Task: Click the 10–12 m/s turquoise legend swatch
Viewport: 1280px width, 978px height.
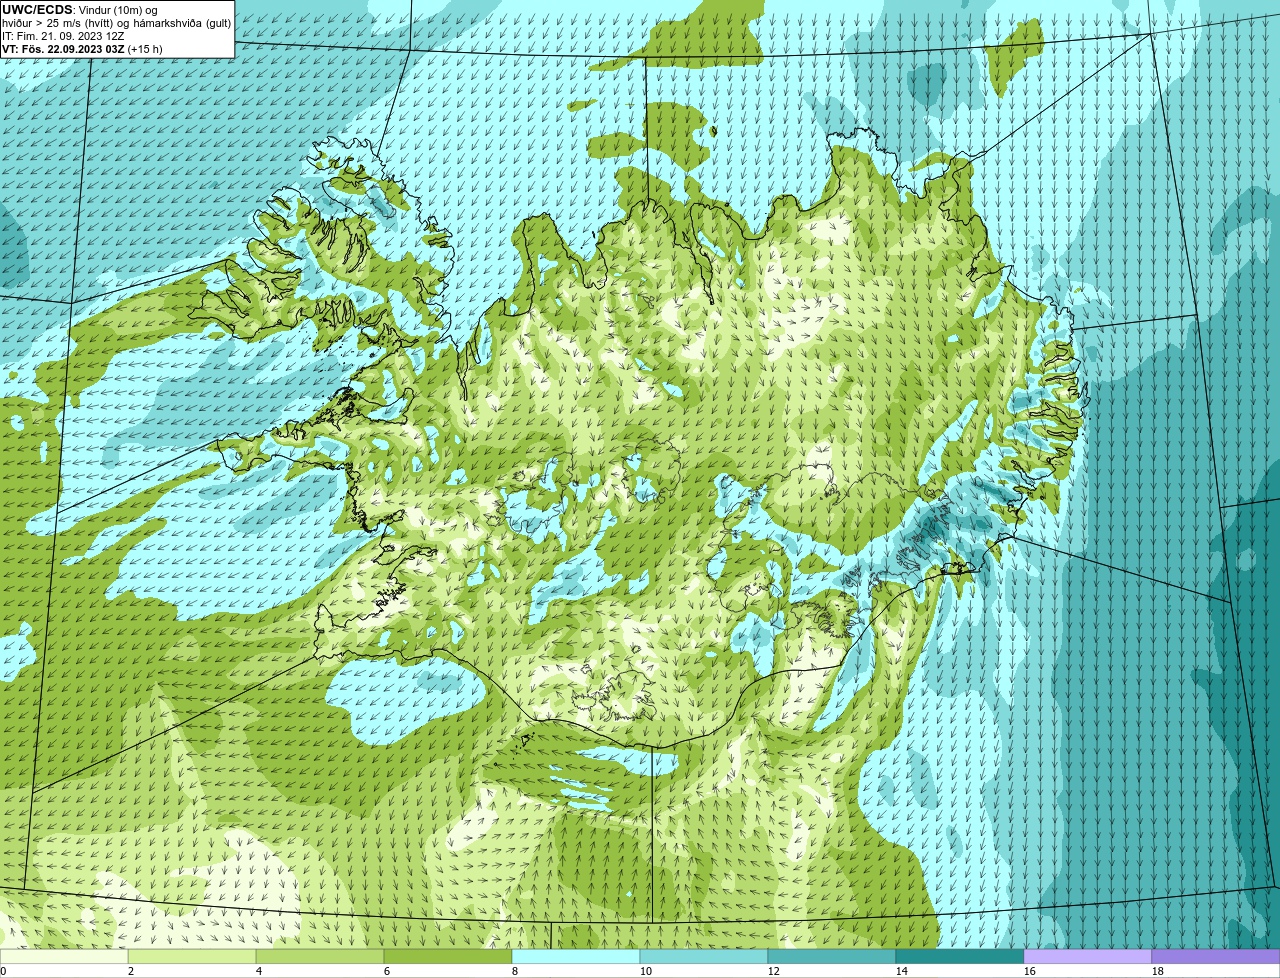Action: tap(704, 957)
